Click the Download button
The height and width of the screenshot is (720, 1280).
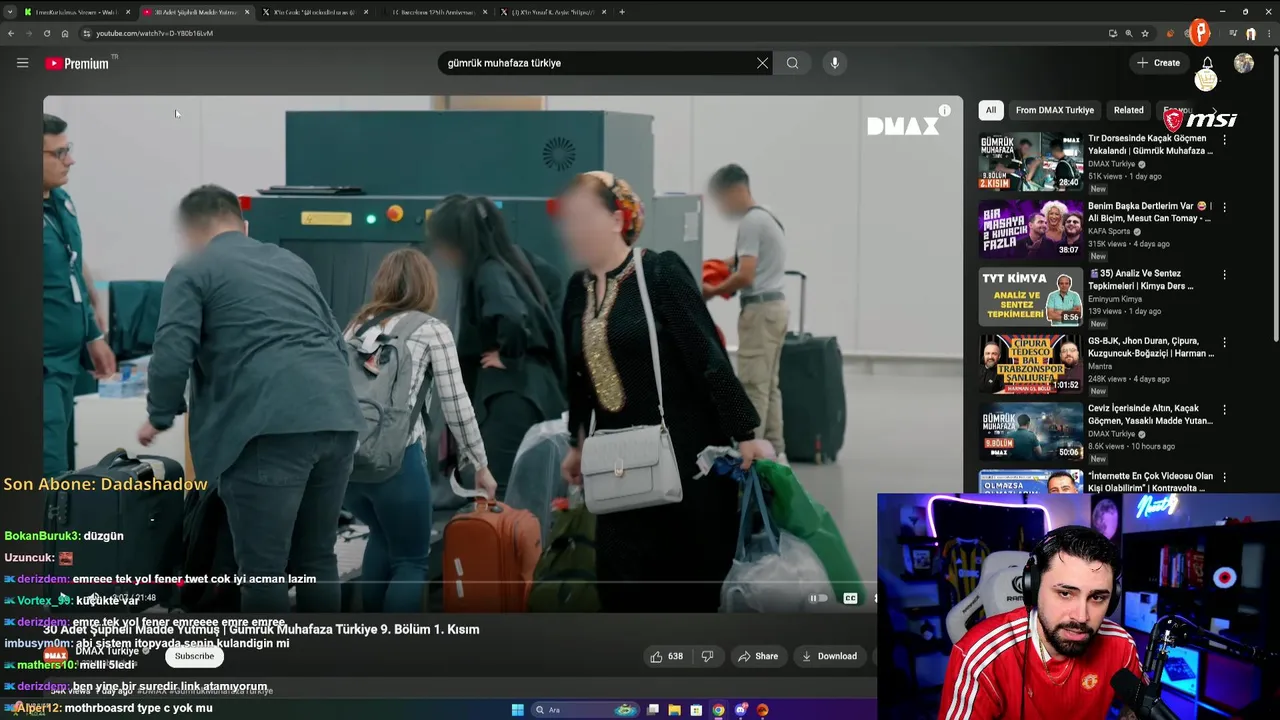829,656
